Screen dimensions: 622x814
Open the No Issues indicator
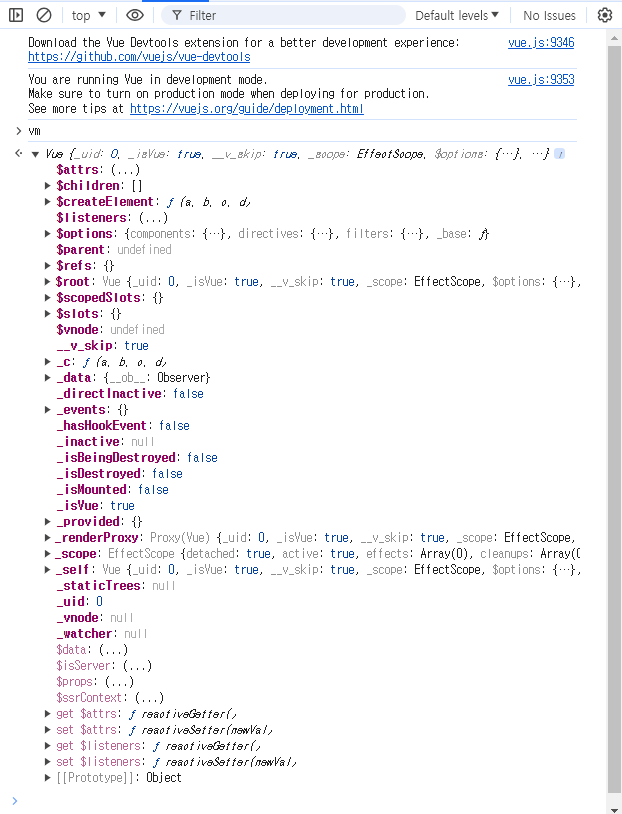tap(549, 16)
